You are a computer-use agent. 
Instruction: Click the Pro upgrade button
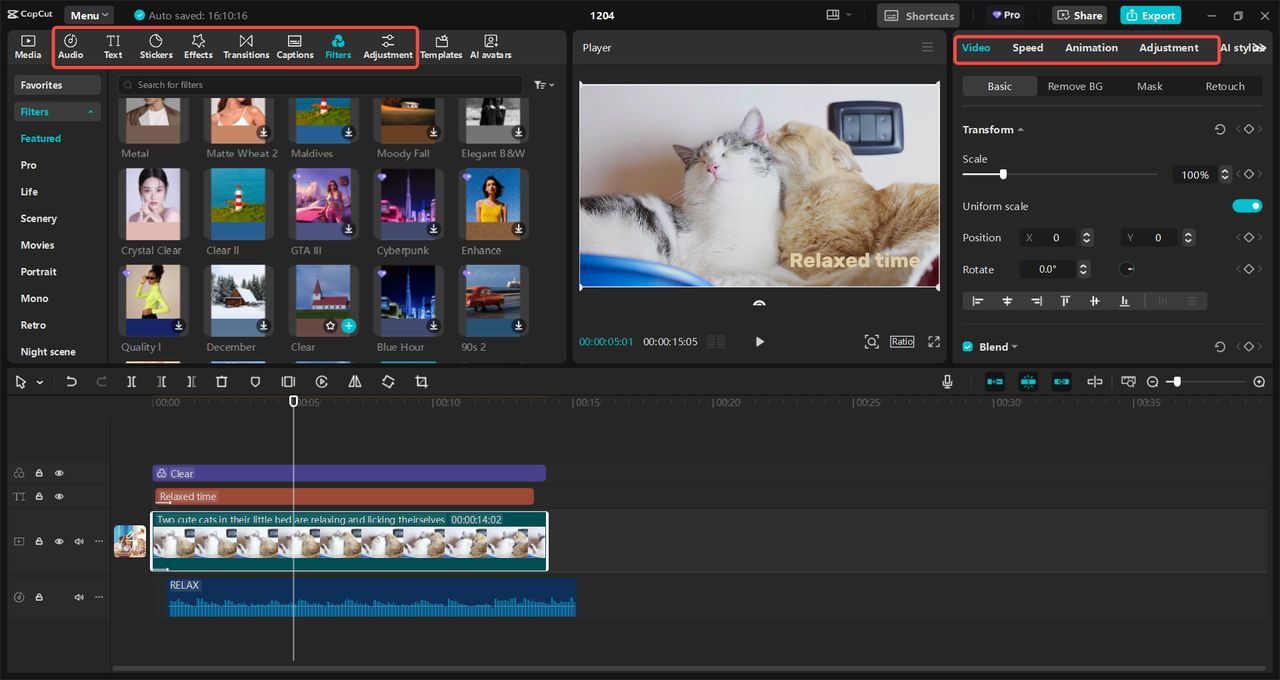click(x=1005, y=15)
